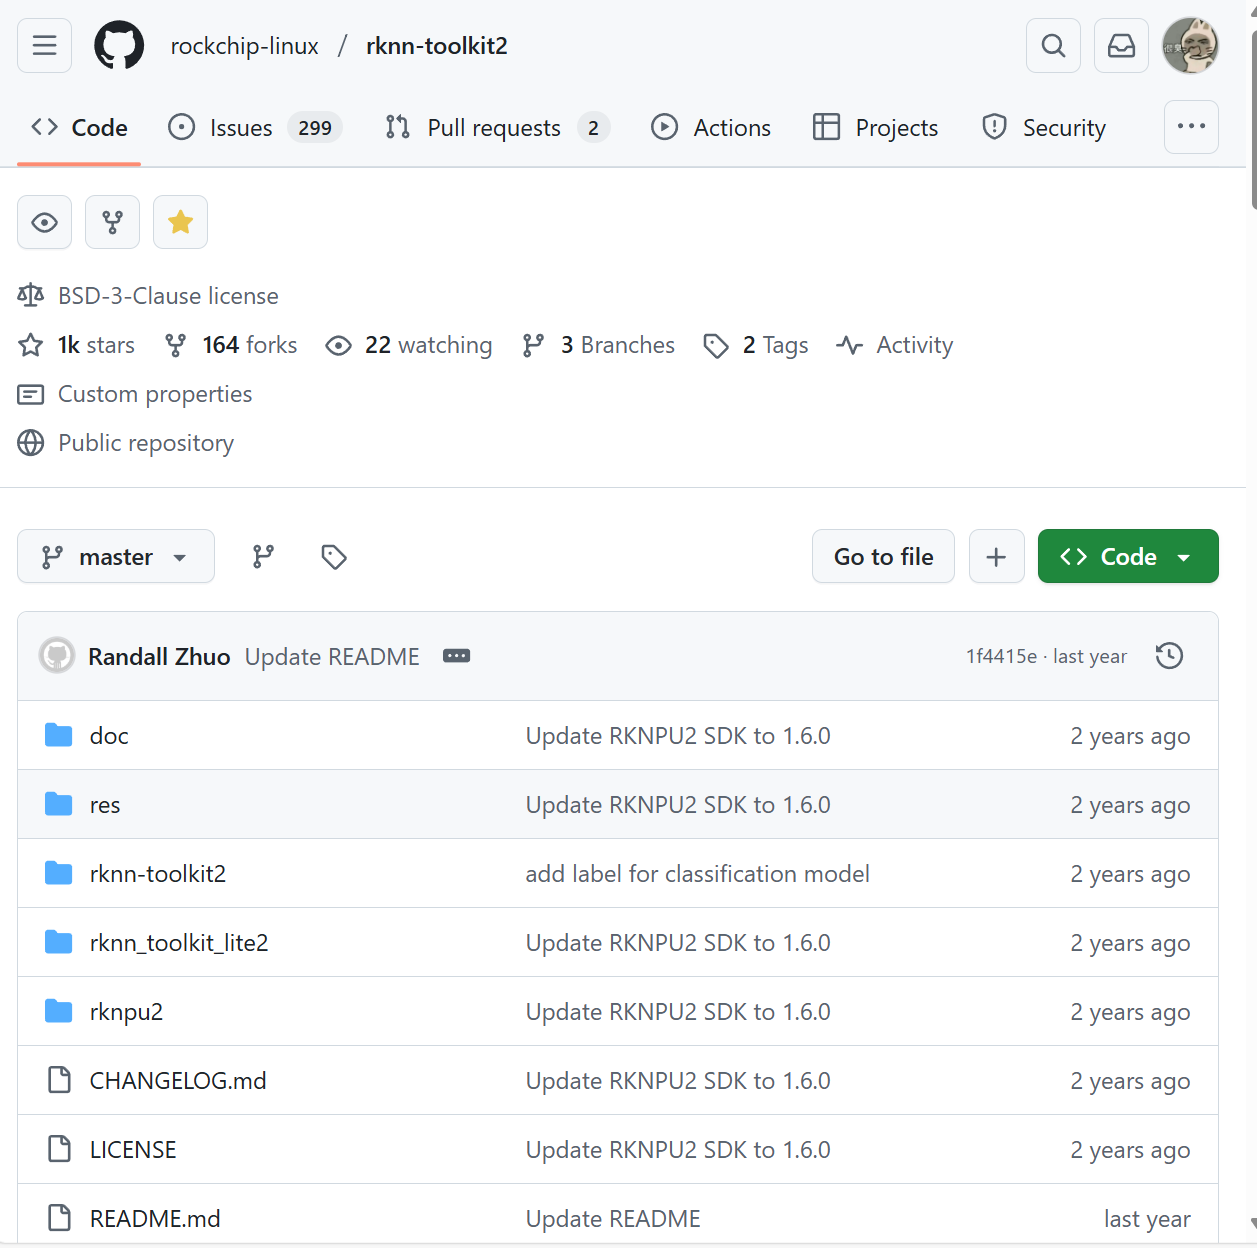1257x1248 pixels.
Task: Fork the repository with the fork icon
Action: coord(112,222)
